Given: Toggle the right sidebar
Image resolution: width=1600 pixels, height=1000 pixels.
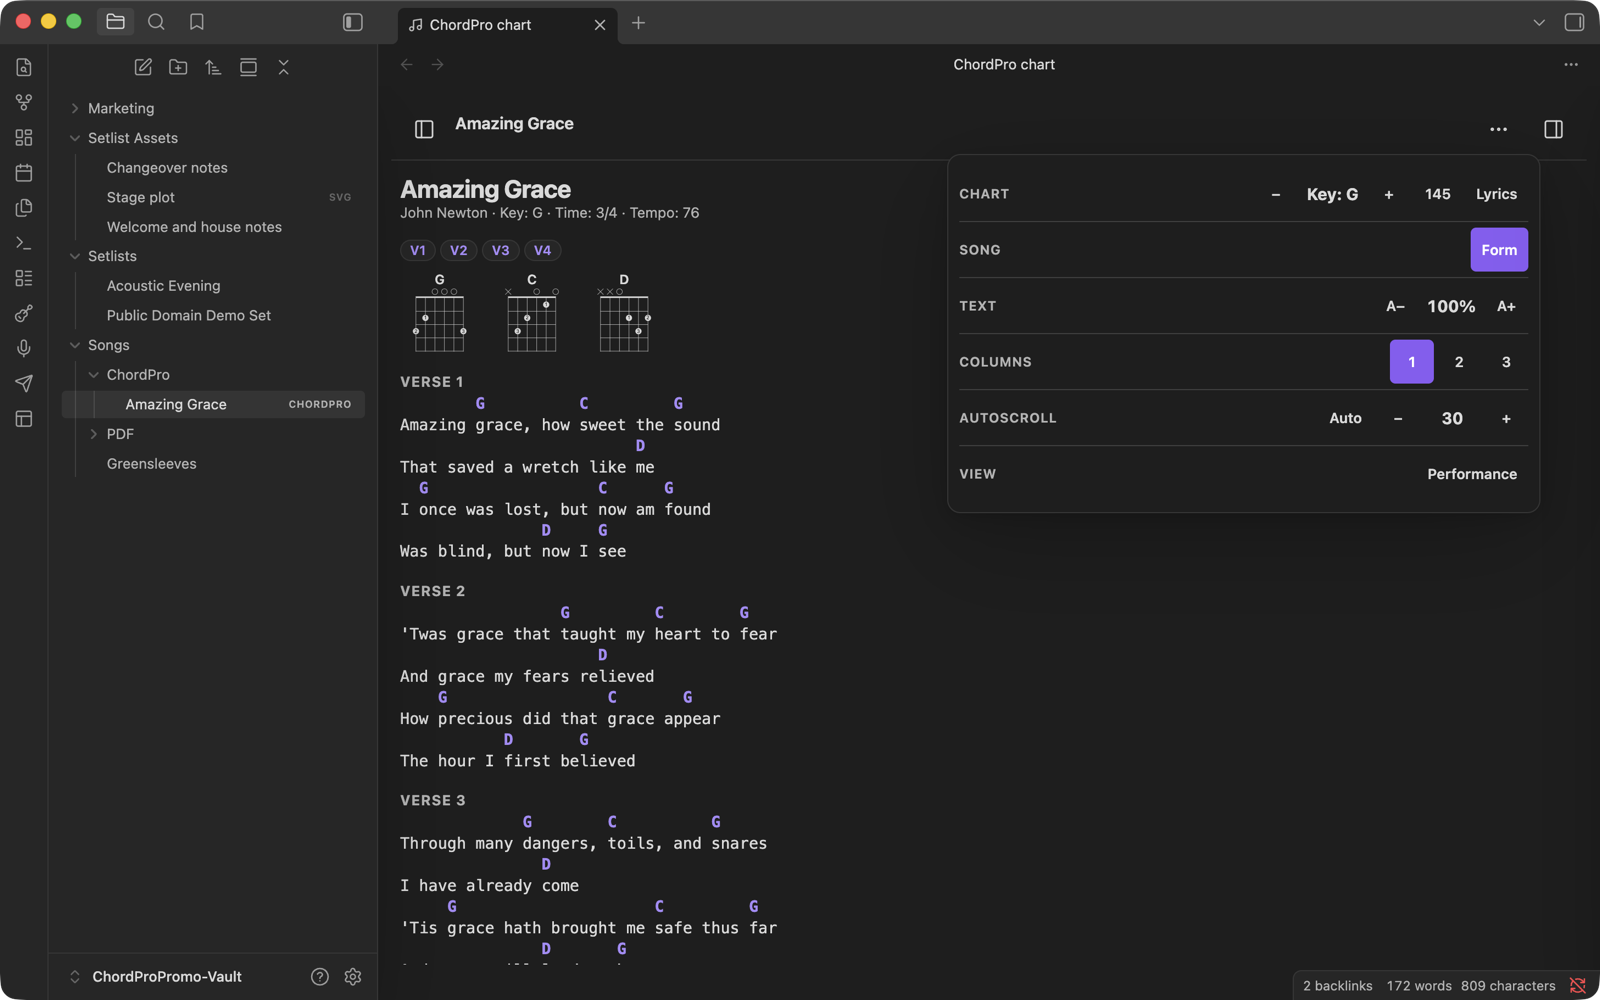Looking at the screenshot, I should point(1574,22).
